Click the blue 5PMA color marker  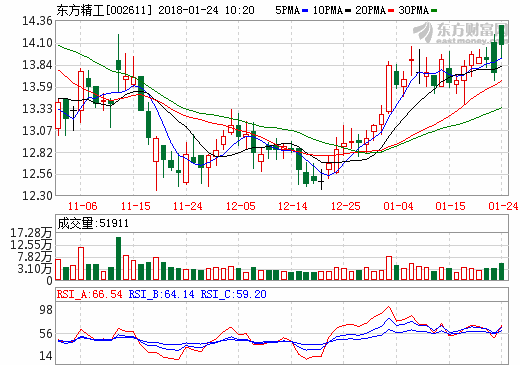(x=305, y=11)
